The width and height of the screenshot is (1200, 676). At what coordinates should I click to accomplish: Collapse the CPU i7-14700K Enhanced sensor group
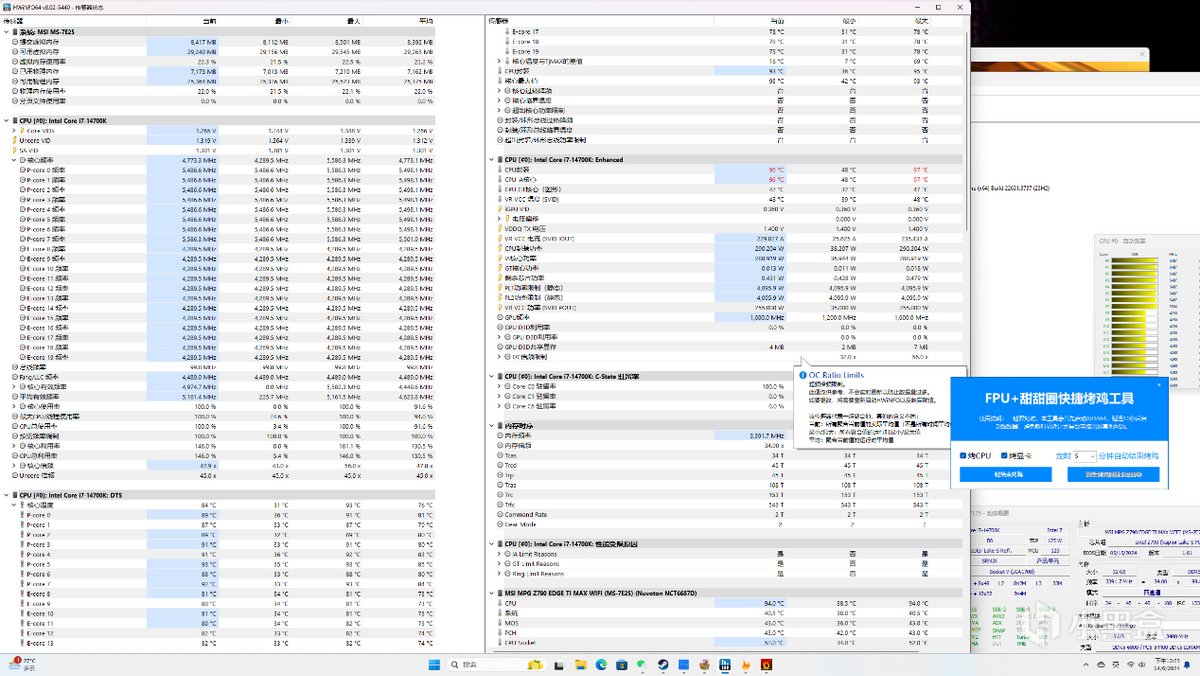click(x=491, y=159)
